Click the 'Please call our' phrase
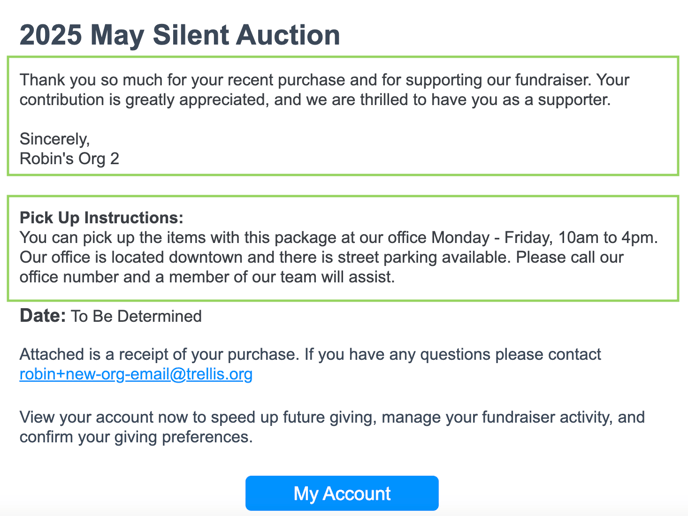The image size is (688, 516). point(570,257)
